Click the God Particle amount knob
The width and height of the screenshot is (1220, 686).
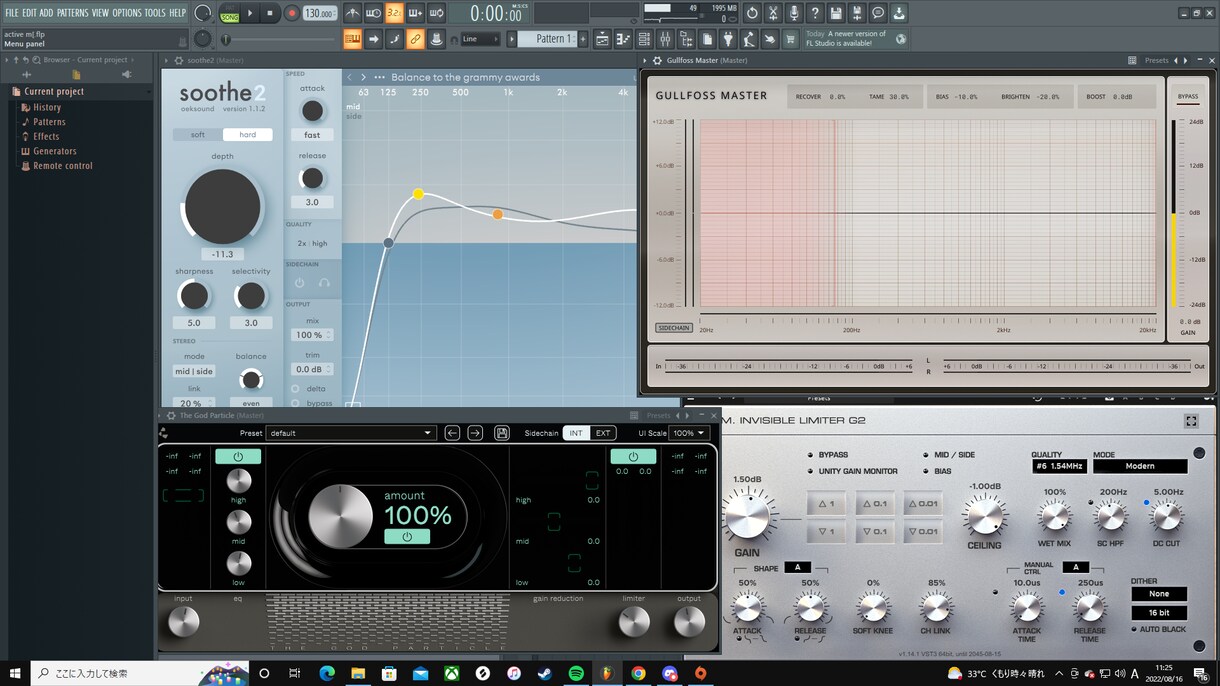tap(340, 517)
